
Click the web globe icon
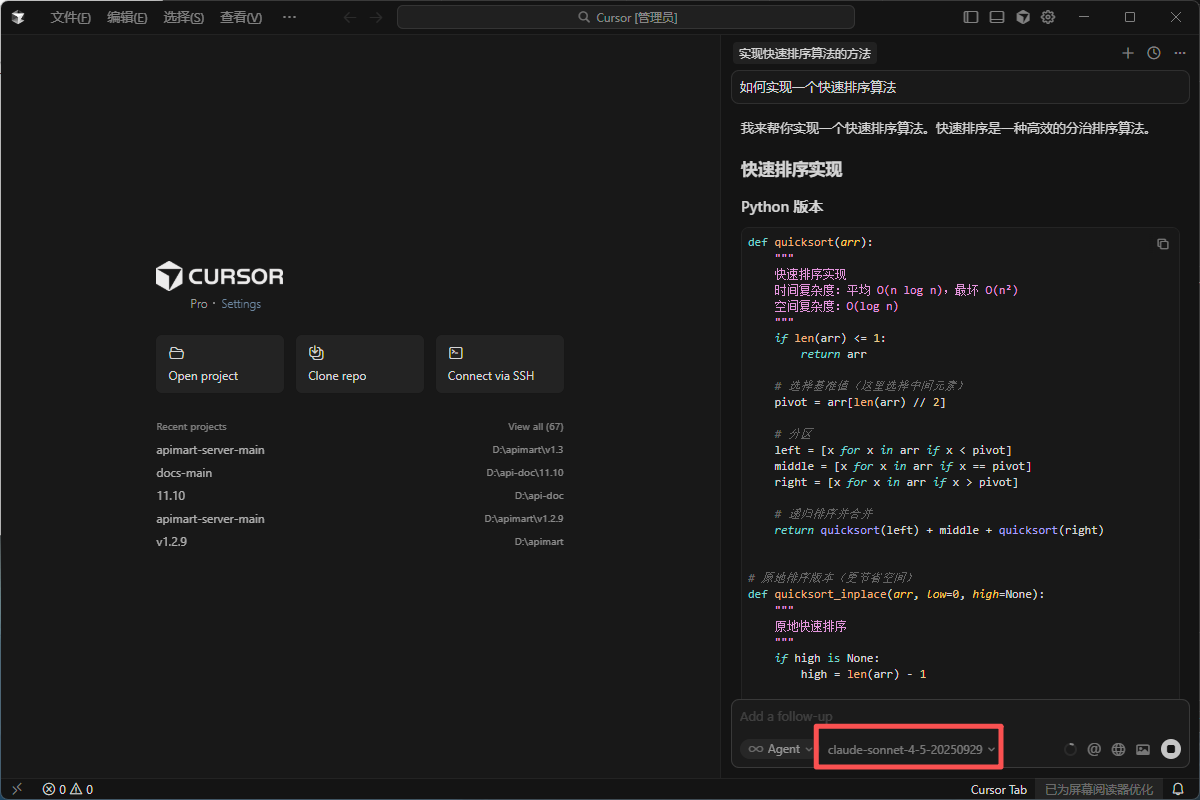tap(1119, 749)
